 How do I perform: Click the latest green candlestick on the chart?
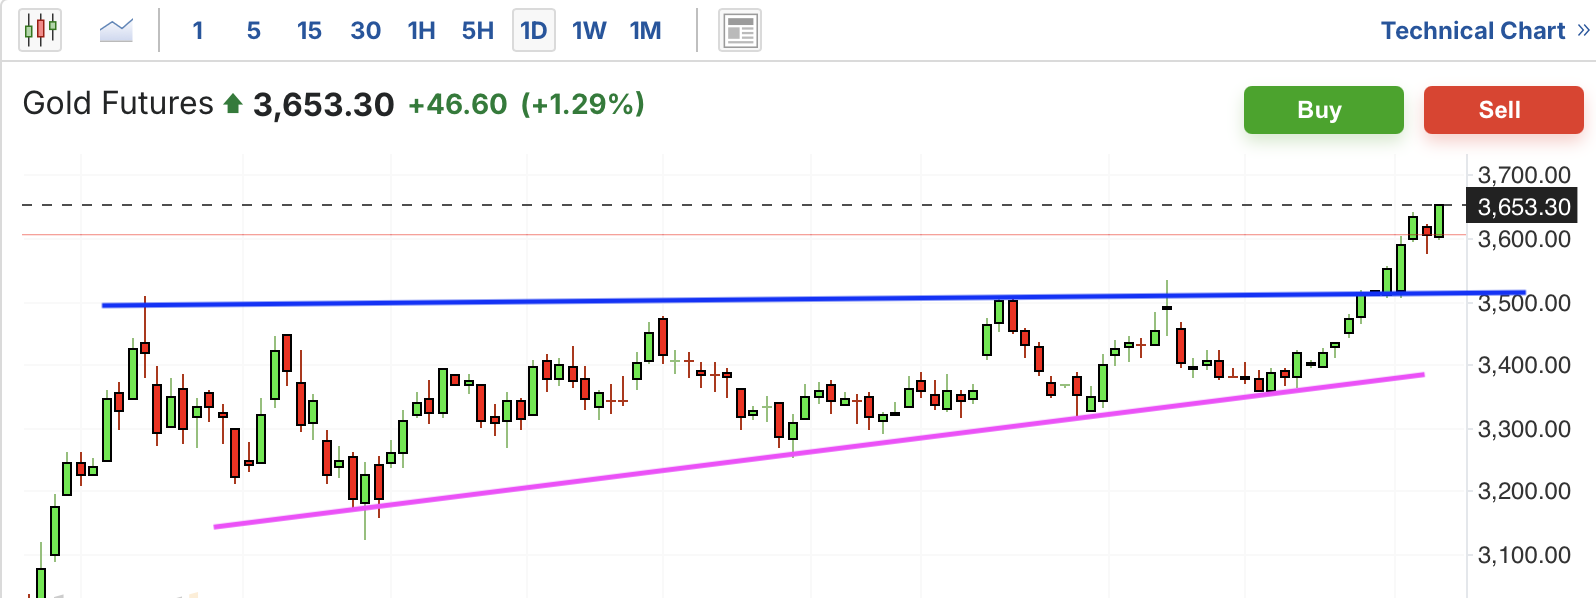[x=1439, y=221]
